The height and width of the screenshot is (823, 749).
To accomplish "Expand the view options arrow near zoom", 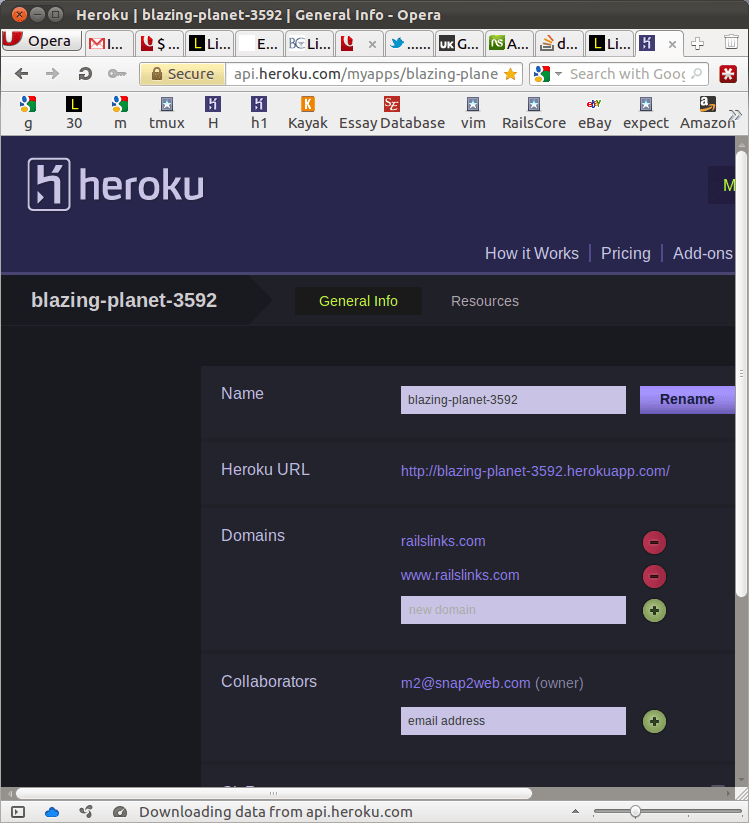I will [575, 811].
